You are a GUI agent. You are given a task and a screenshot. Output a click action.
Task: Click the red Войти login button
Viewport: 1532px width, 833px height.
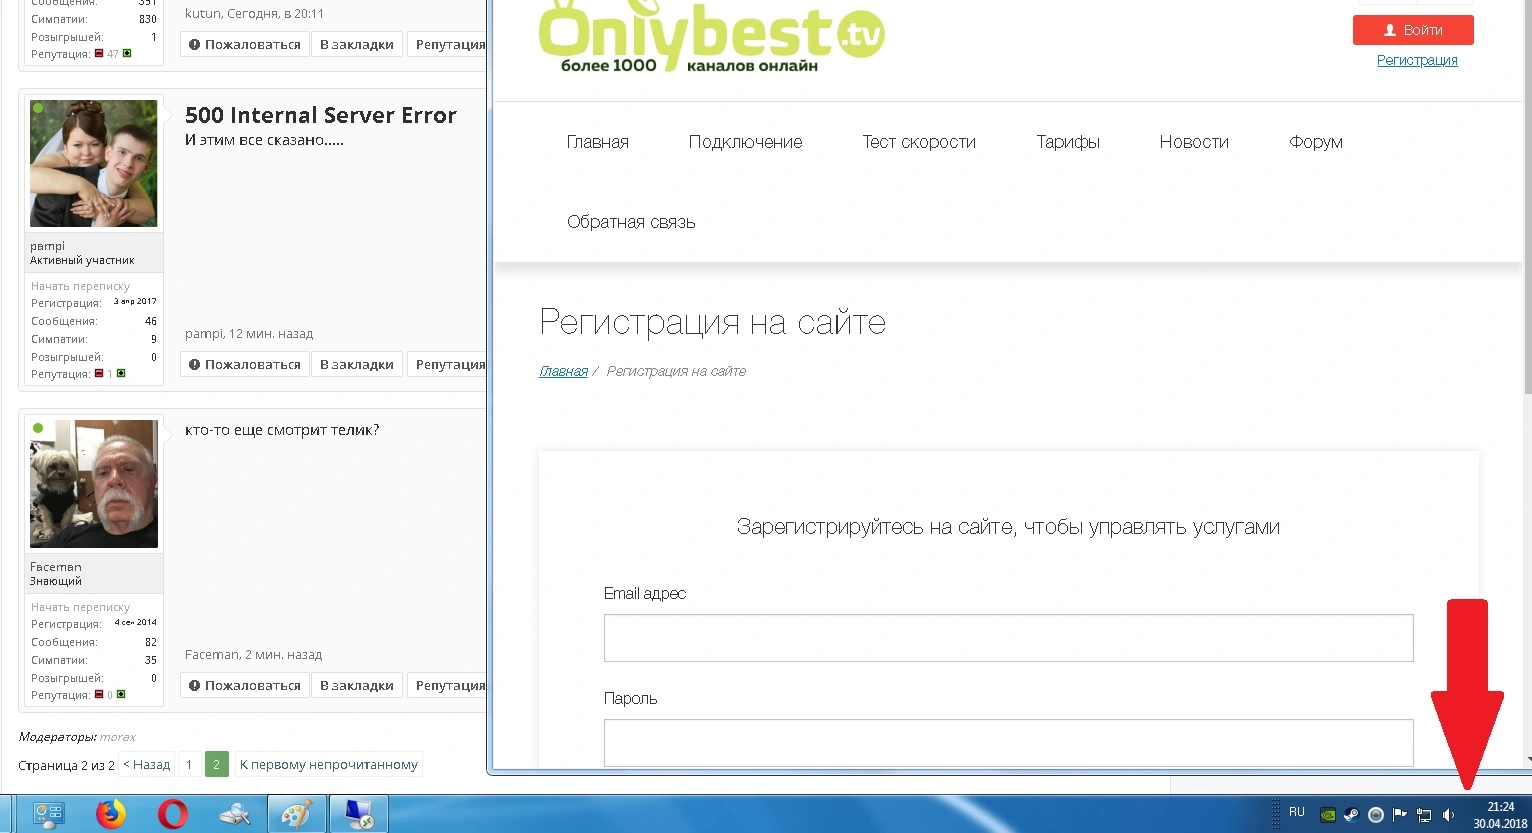coord(1413,30)
